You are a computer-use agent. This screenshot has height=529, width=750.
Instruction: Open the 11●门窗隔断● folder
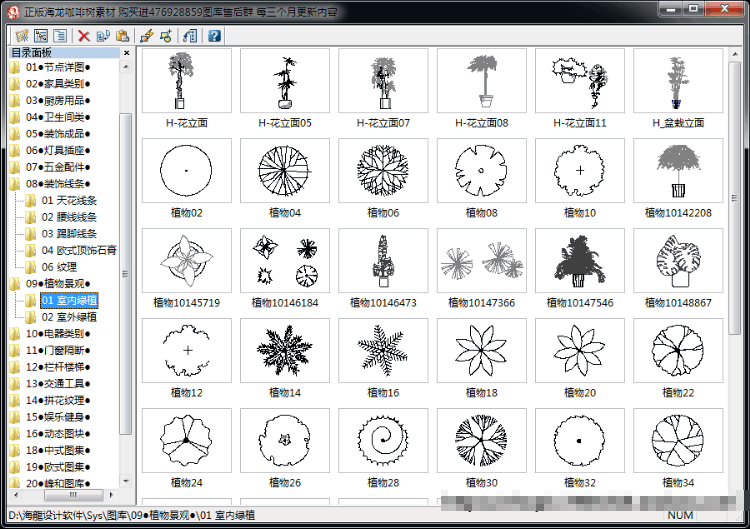pos(58,350)
